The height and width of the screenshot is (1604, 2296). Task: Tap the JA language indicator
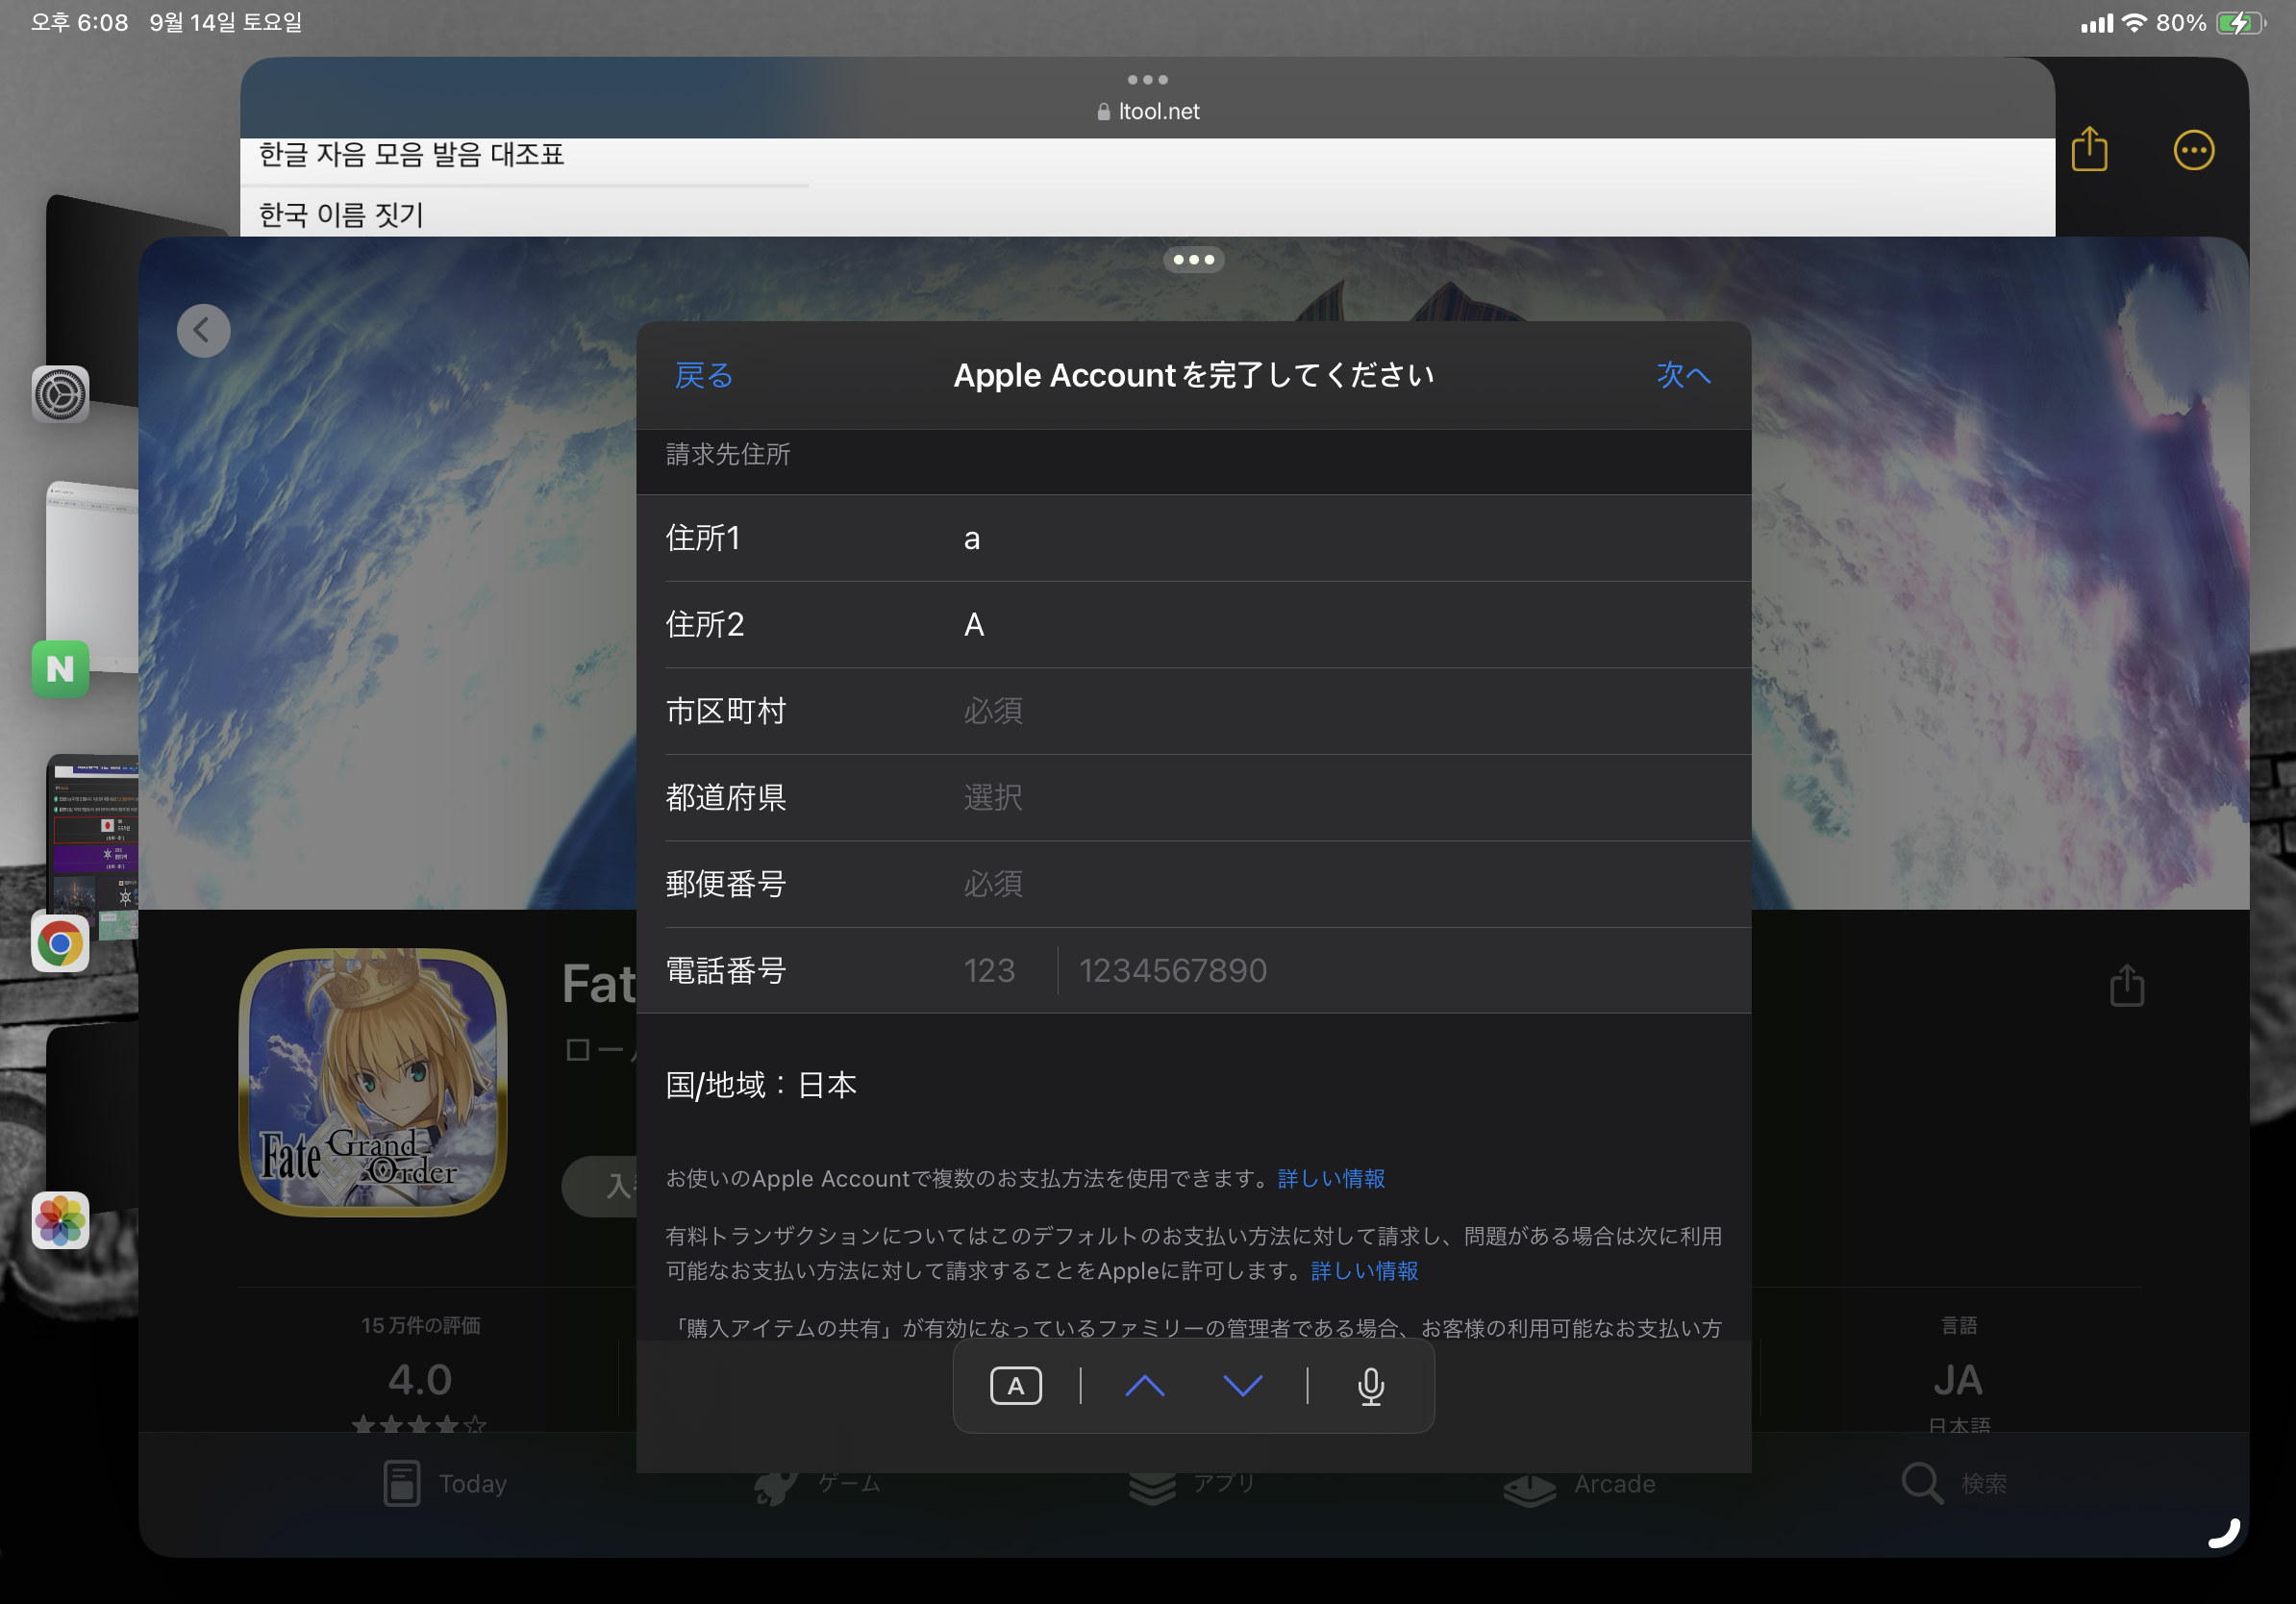point(1958,1380)
